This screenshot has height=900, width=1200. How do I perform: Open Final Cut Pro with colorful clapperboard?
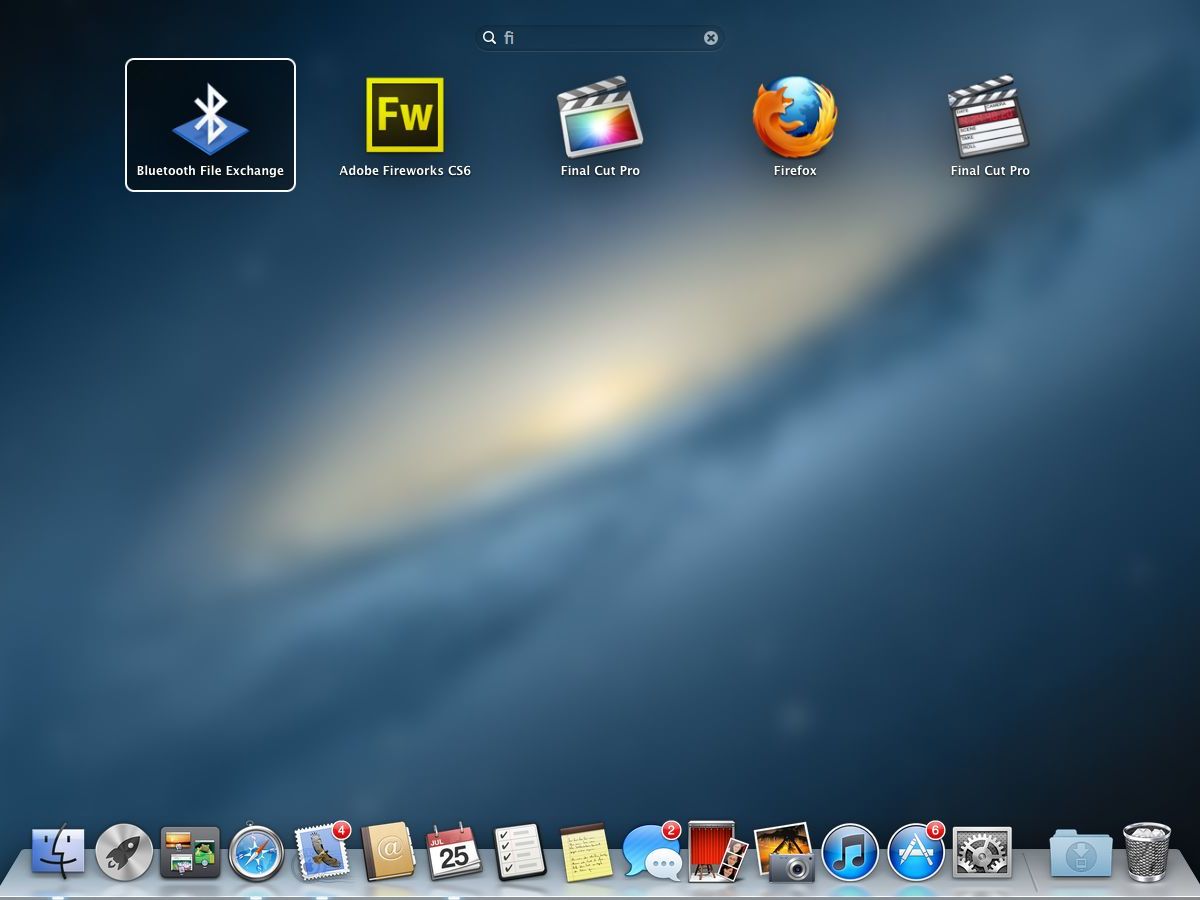click(600, 116)
